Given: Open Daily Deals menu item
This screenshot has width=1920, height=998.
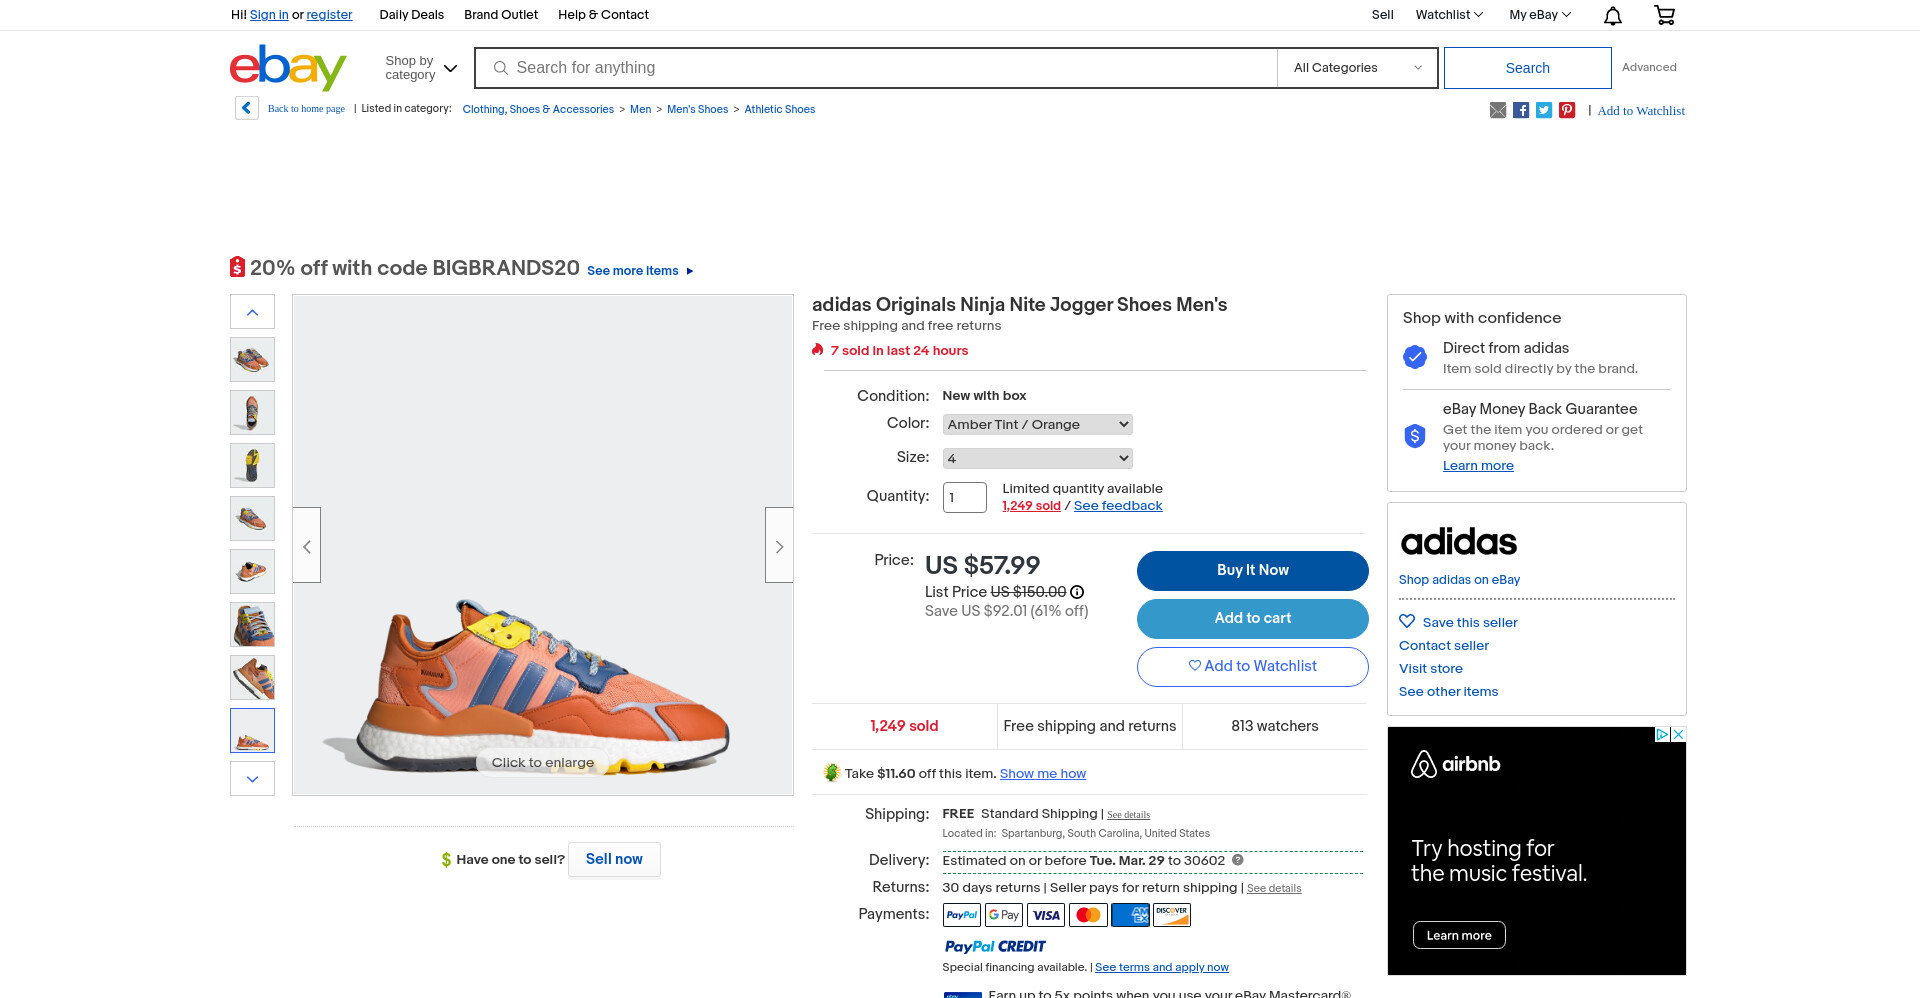Looking at the screenshot, I should [x=412, y=15].
